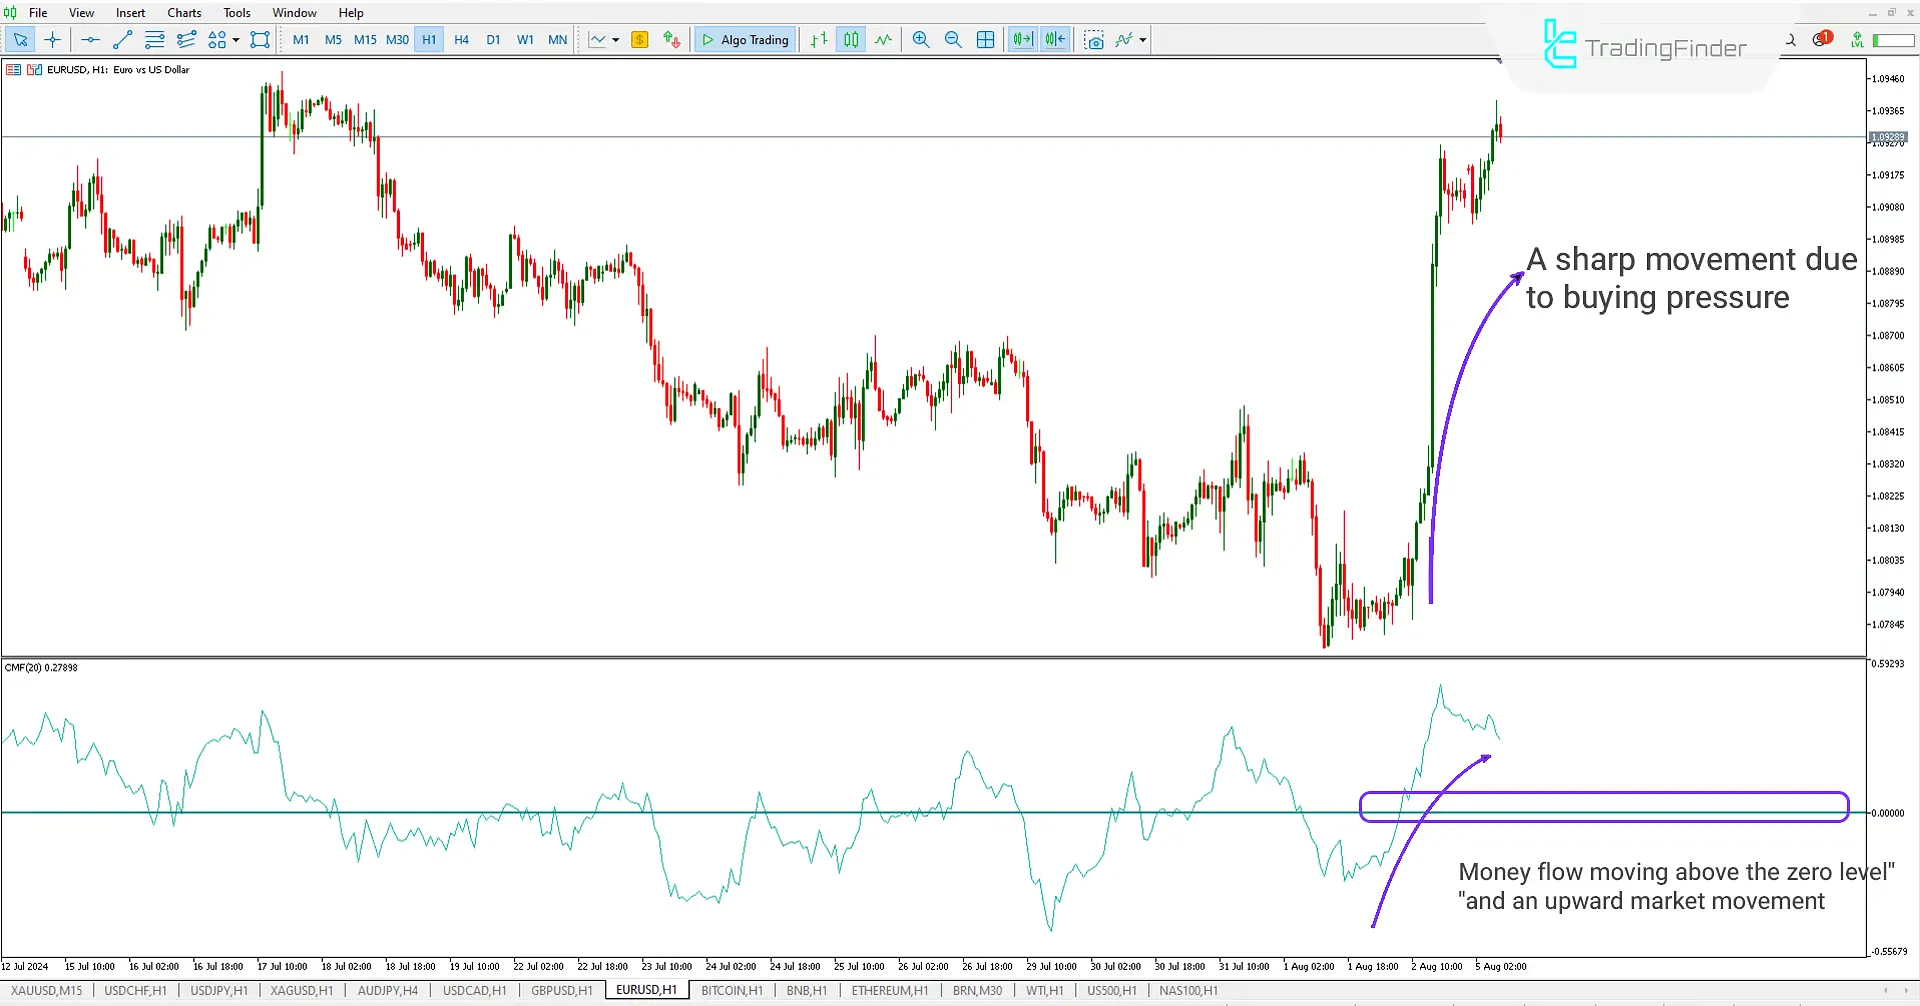Toggle the chart shift from right edge
This screenshot has height=1006, width=1920.
(1053, 40)
